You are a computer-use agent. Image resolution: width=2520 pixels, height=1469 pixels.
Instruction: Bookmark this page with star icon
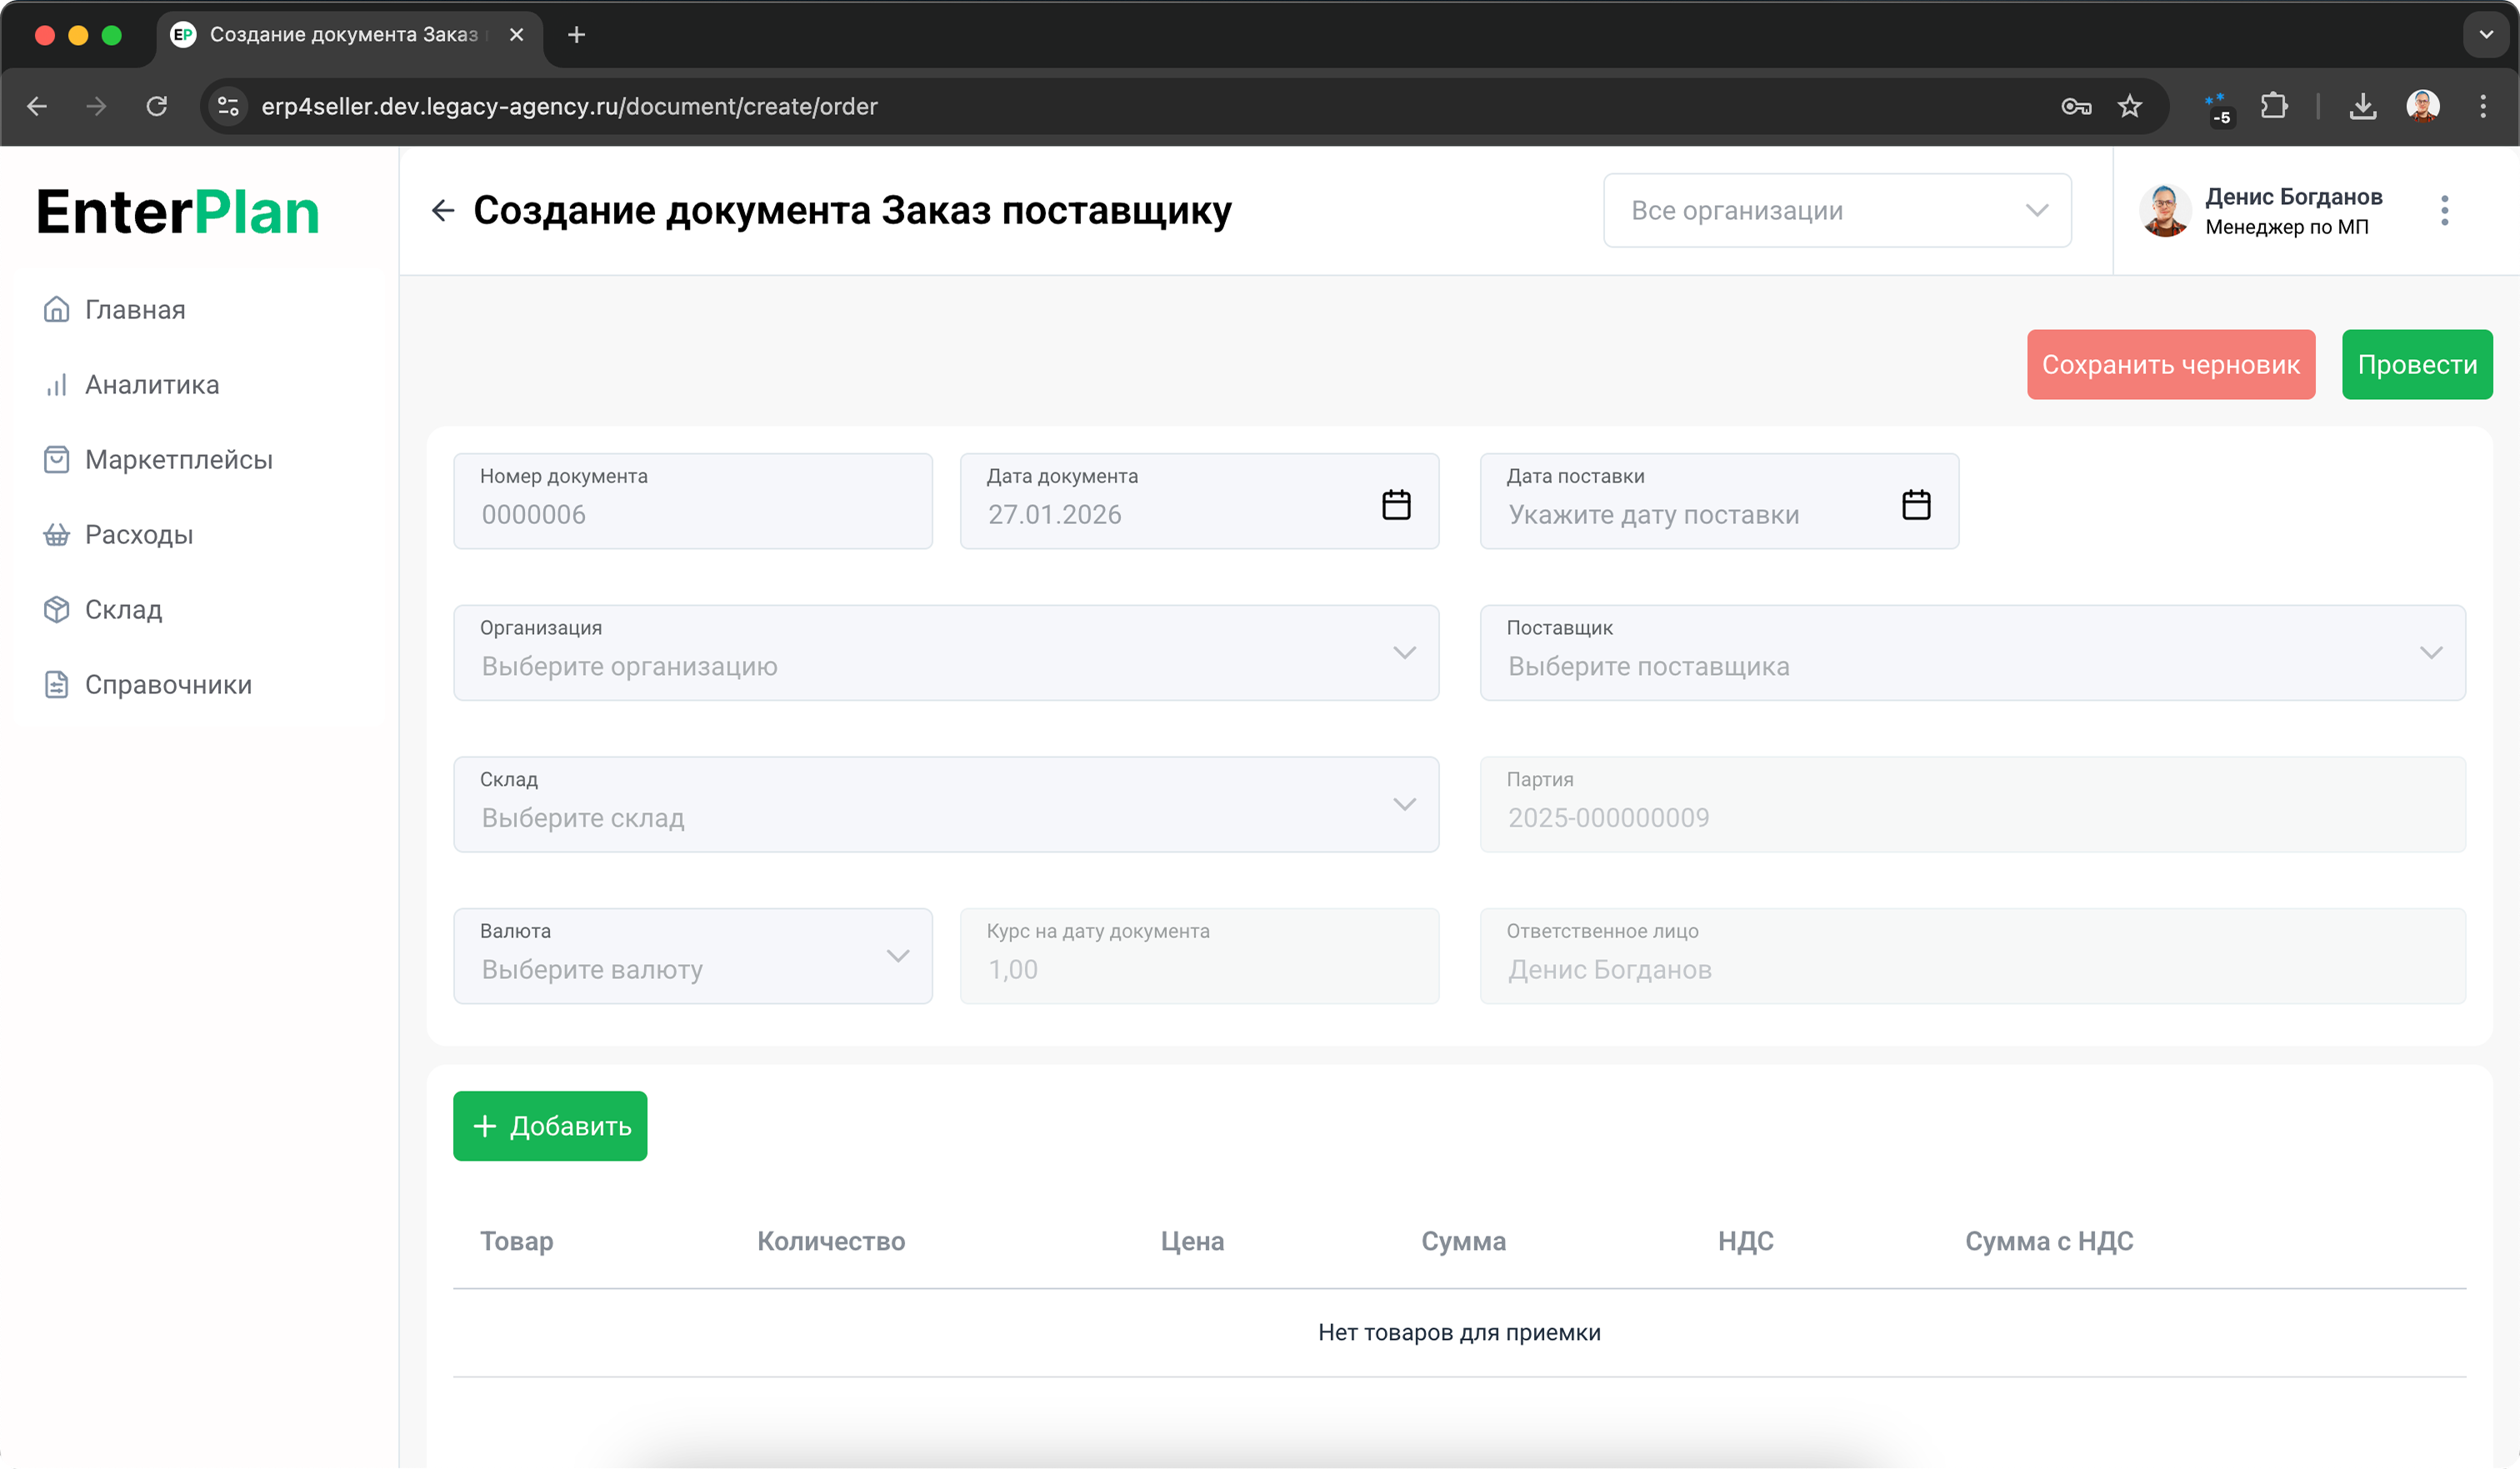click(x=2129, y=106)
